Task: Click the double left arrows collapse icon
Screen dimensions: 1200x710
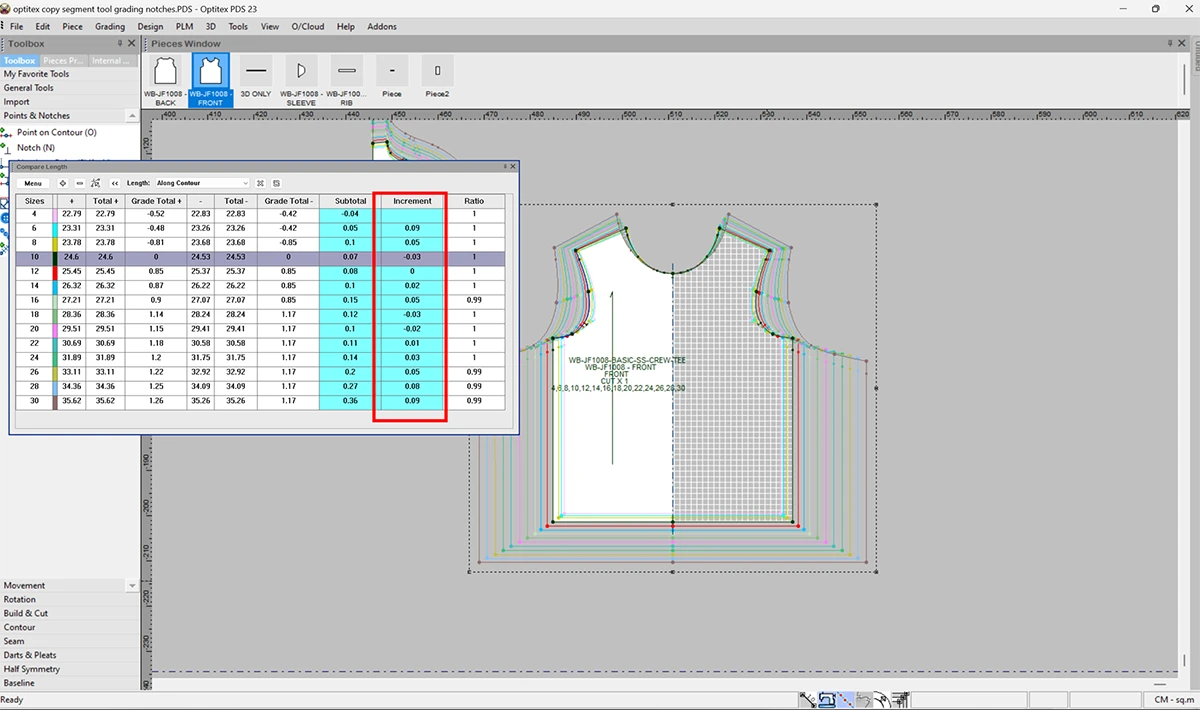Action: [115, 183]
